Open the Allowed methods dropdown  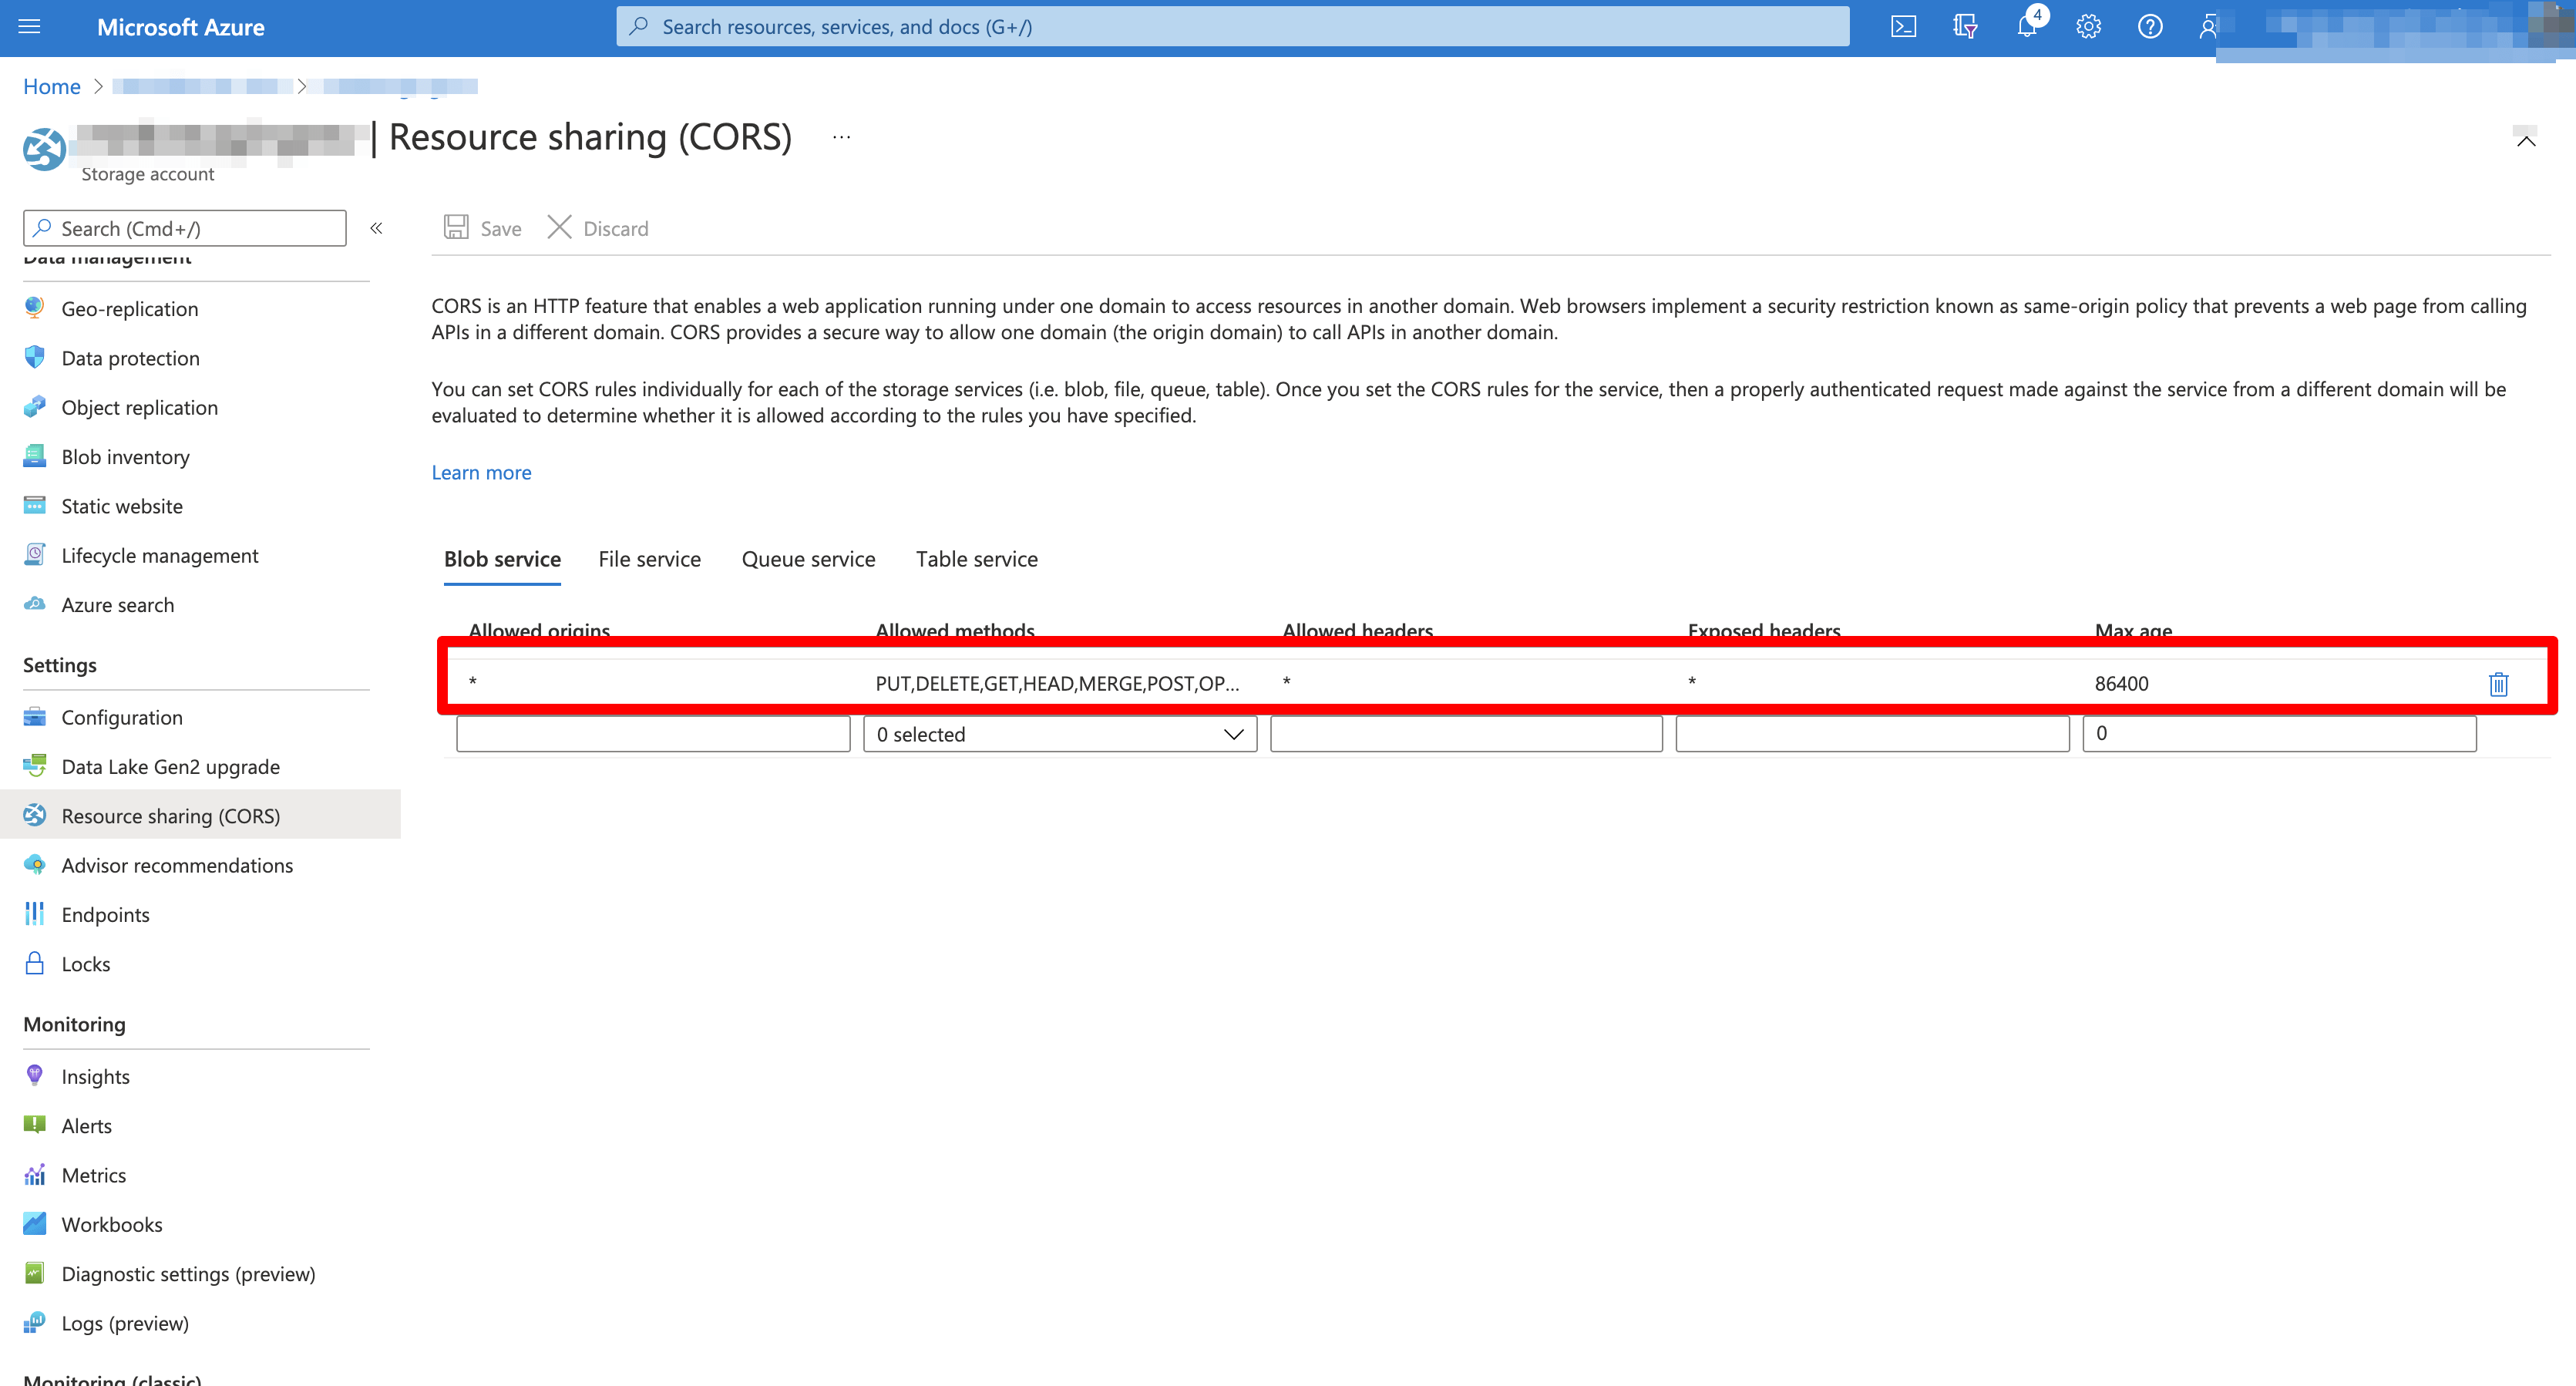point(1060,733)
